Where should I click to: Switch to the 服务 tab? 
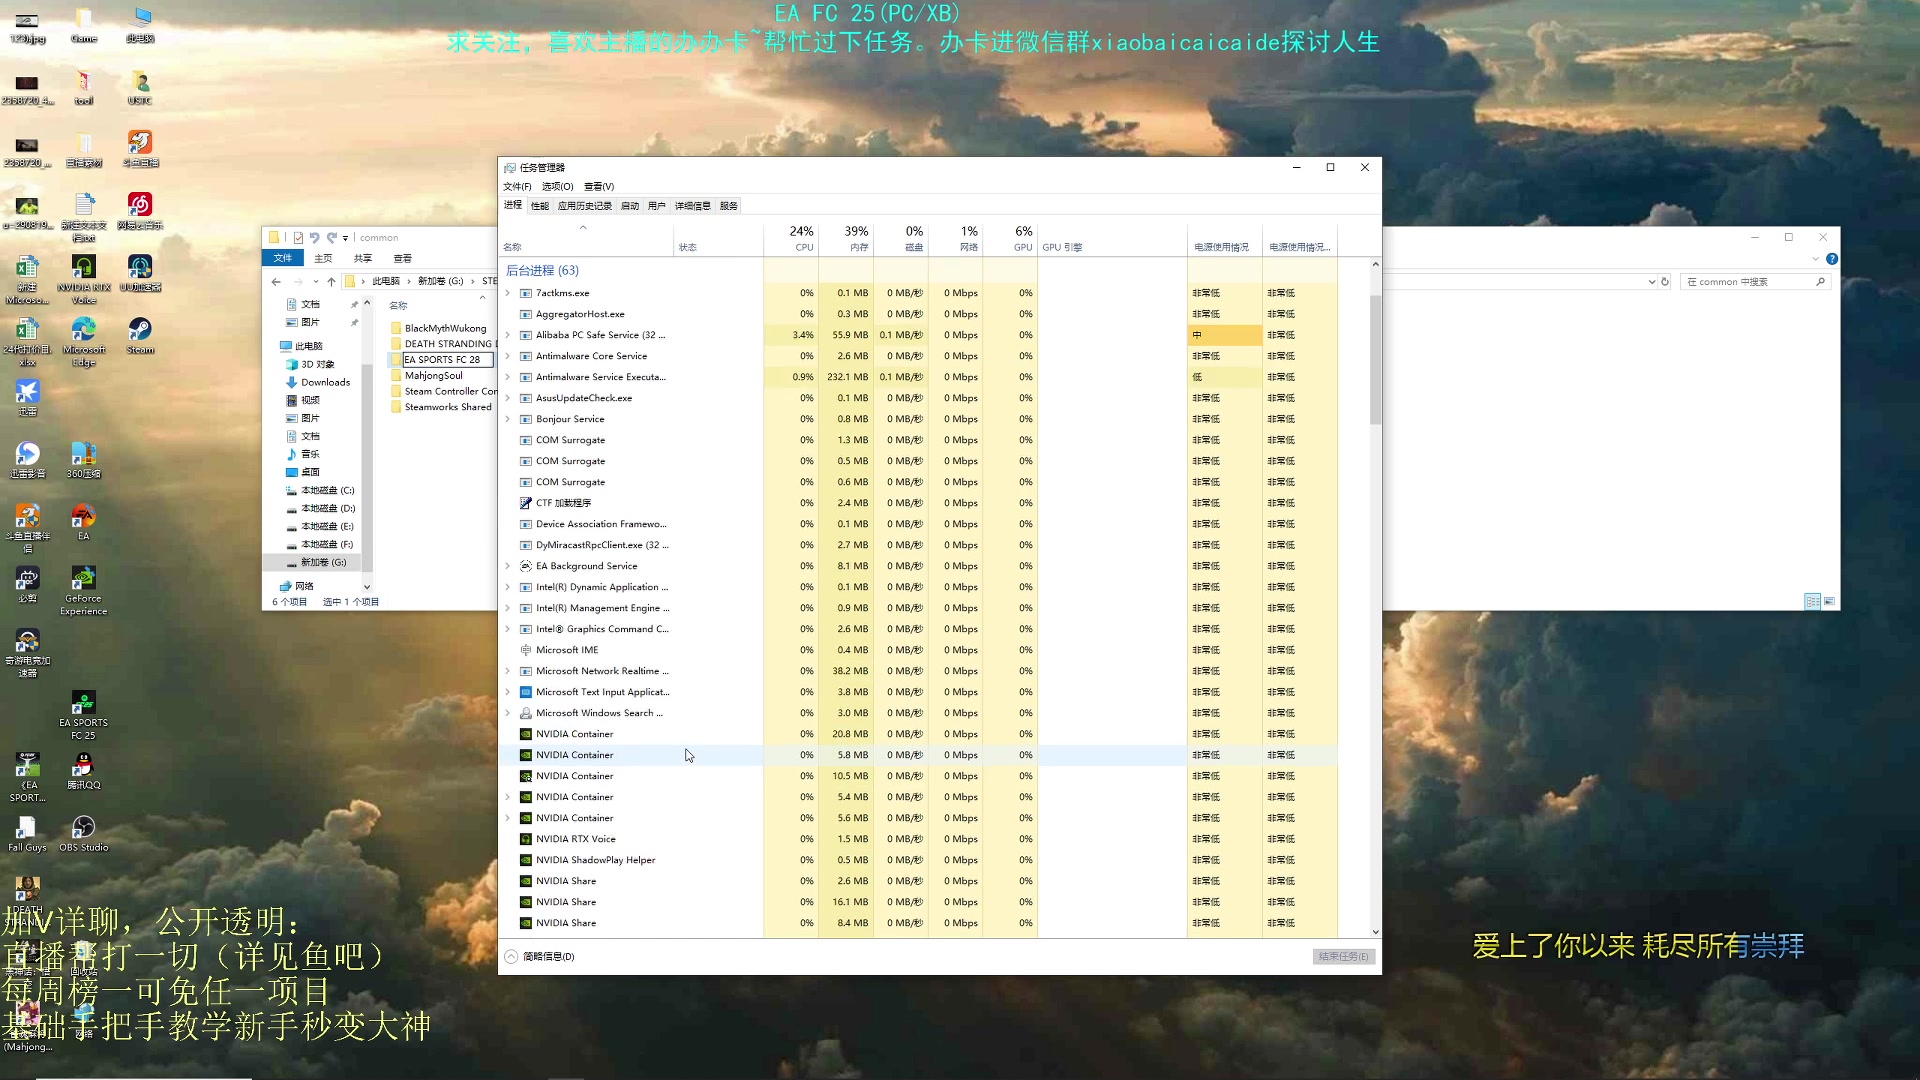[728, 206]
